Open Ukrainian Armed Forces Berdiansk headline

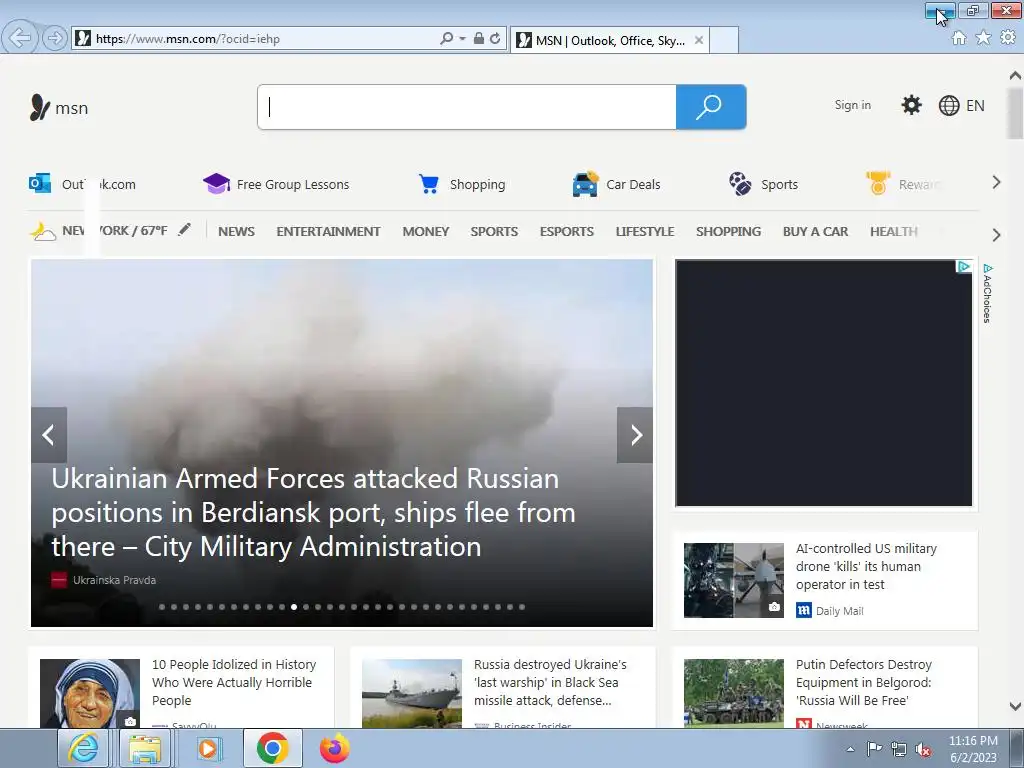(313, 513)
